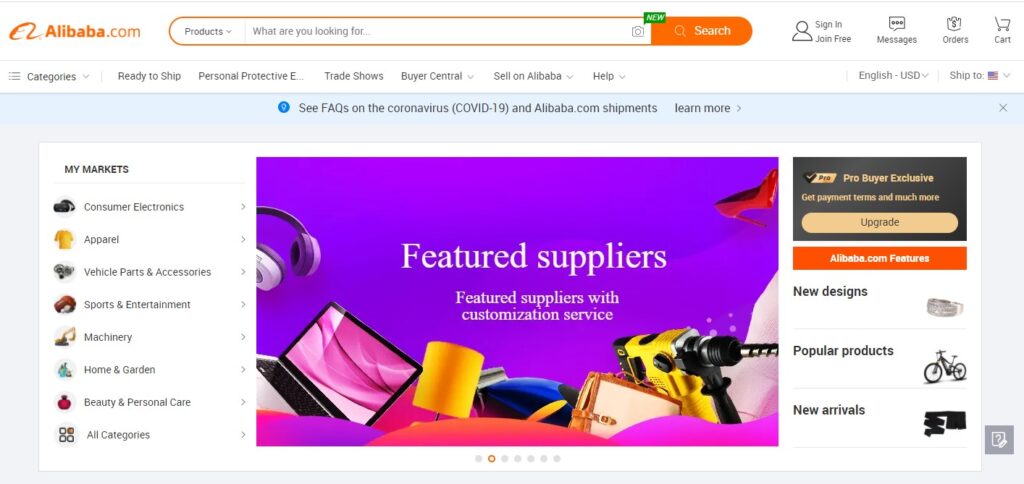Open All Categories grid icon

67,435
